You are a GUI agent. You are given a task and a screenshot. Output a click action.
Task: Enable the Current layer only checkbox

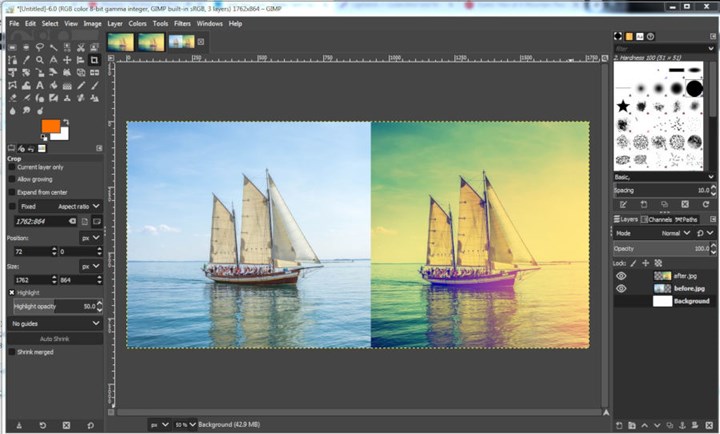tap(12, 167)
